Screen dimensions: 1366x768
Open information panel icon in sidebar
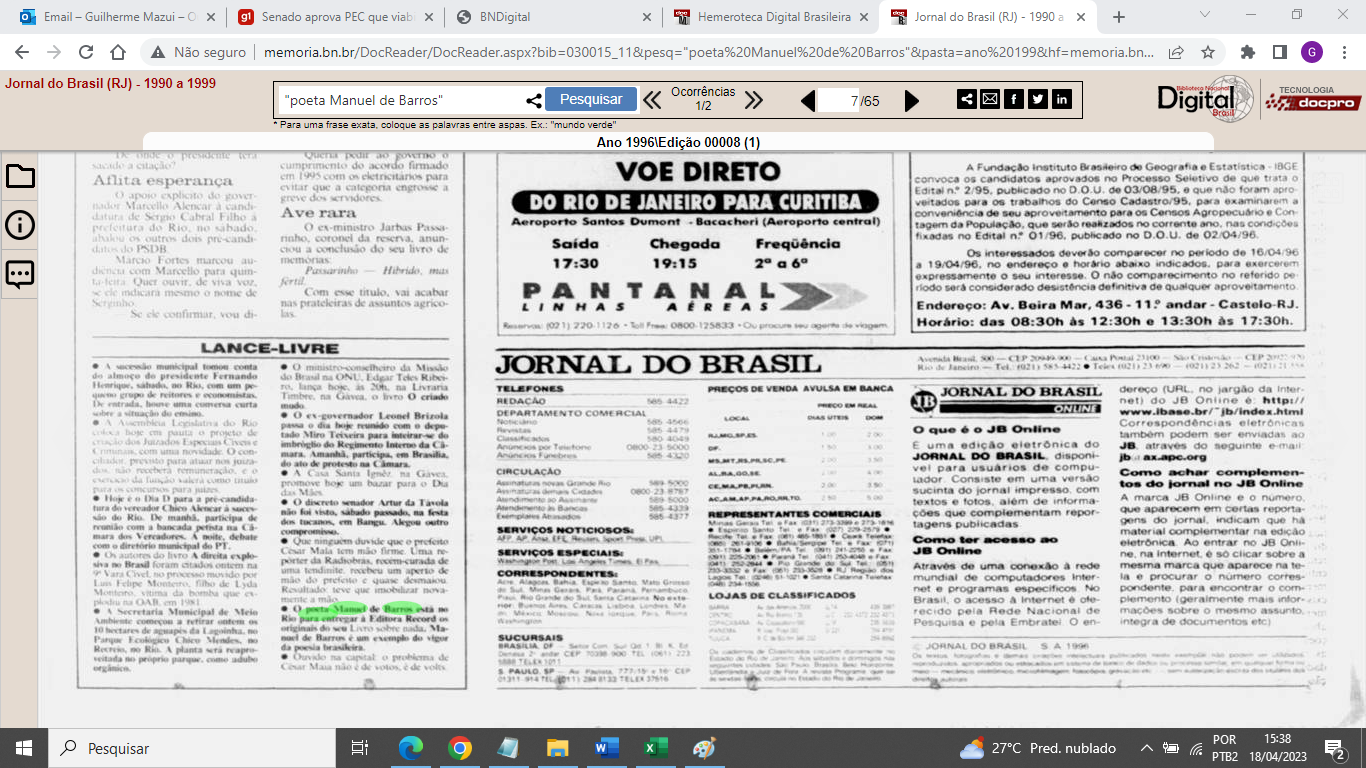[20, 225]
